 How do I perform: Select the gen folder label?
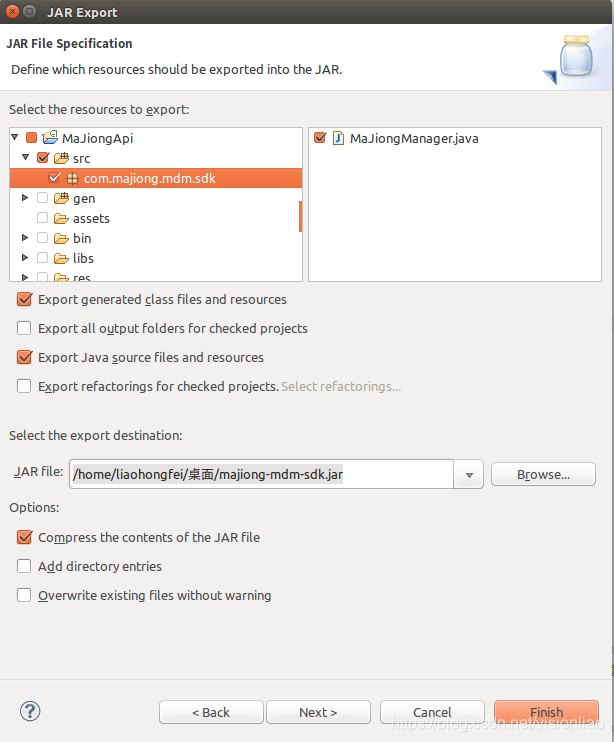84,199
